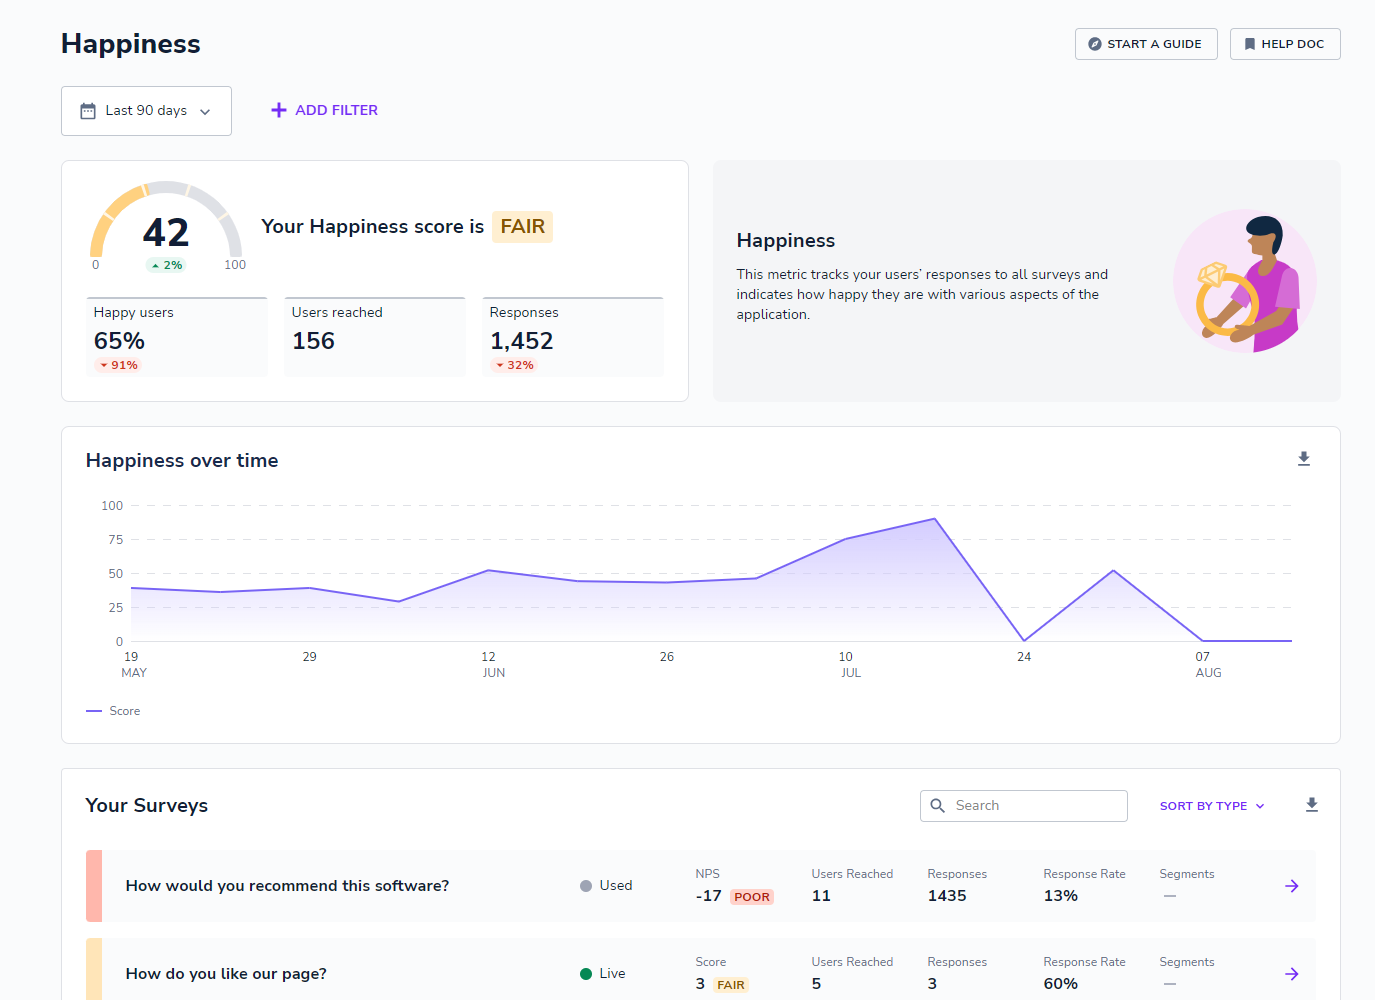Image resolution: width=1375 pixels, height=1000 pixels.
Task: Click Add Filter
Action: tap(324, 110)
